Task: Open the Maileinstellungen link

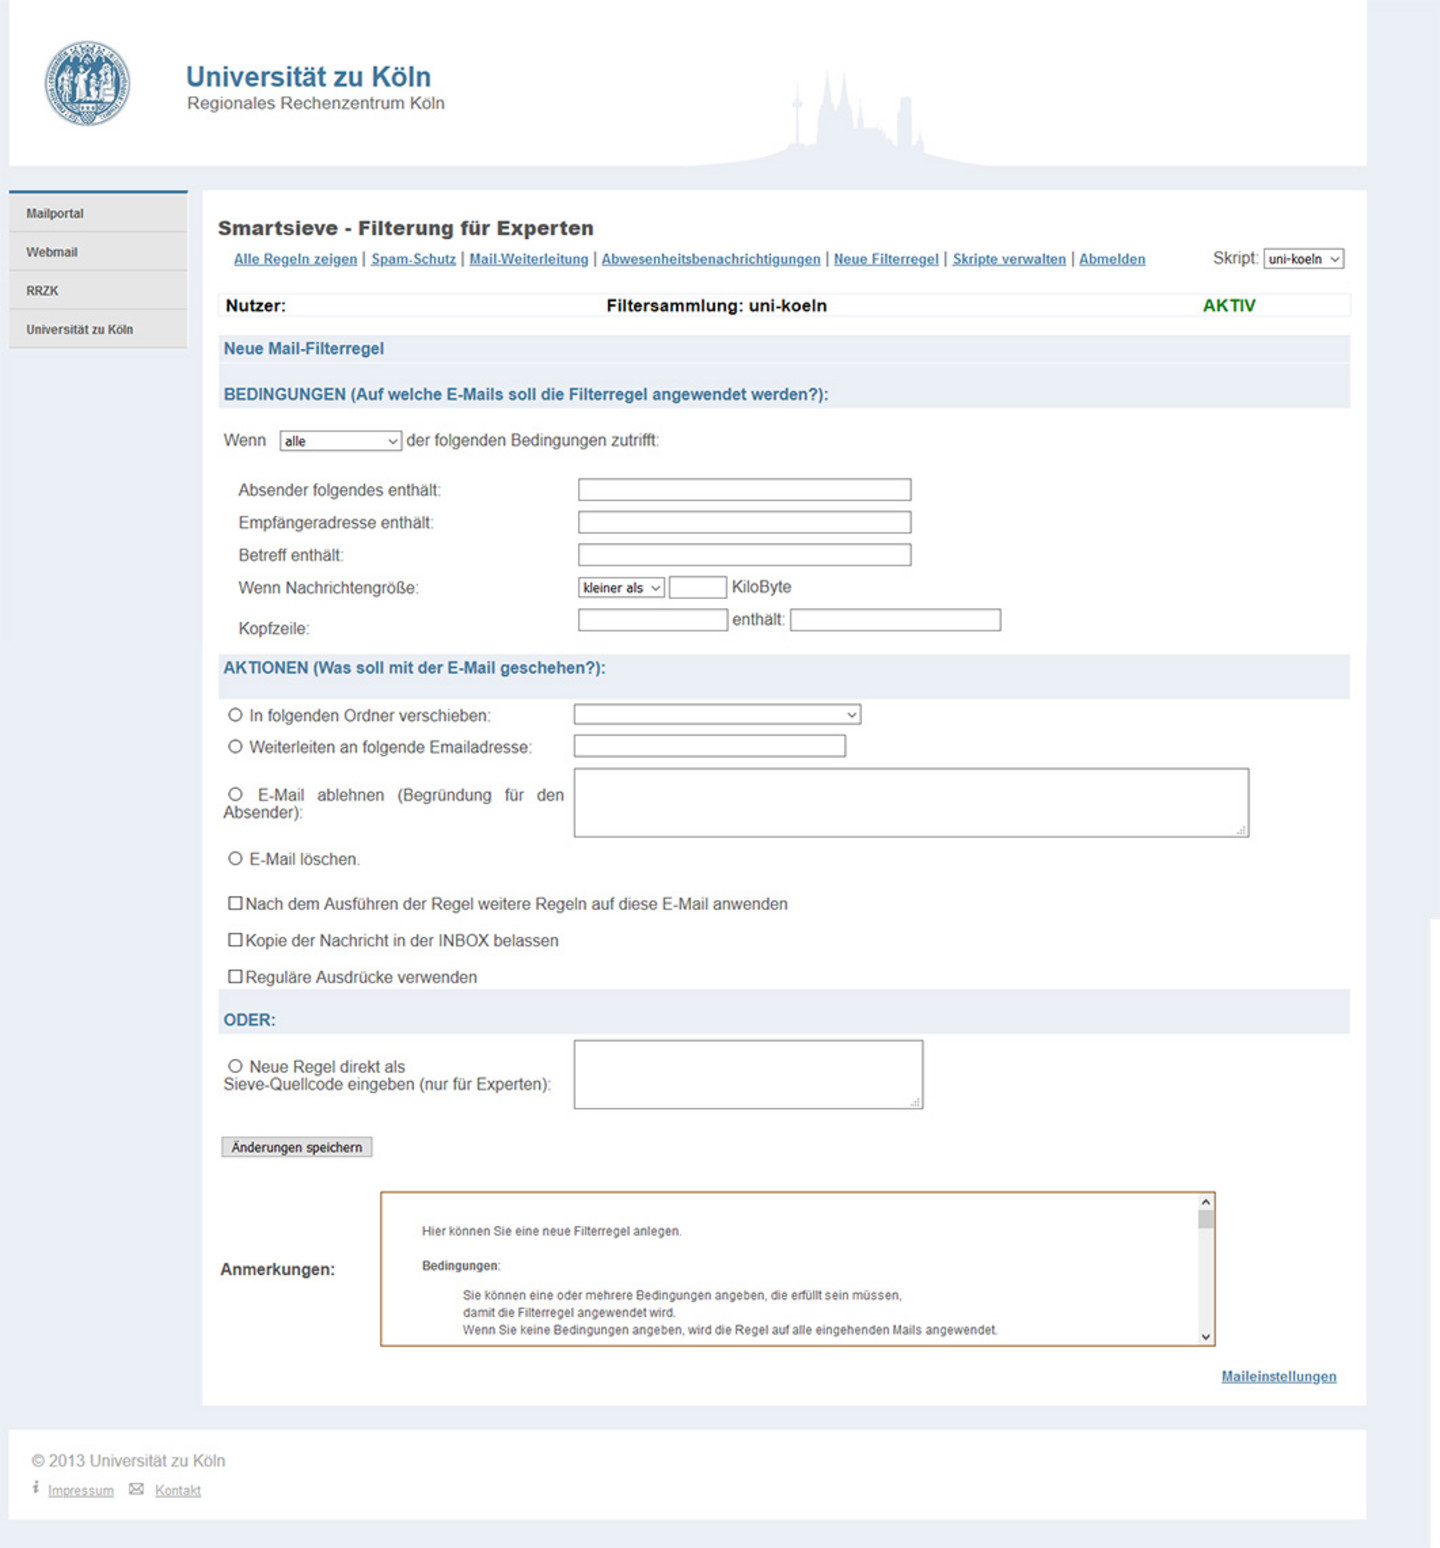Action: coord(1279,1377)
